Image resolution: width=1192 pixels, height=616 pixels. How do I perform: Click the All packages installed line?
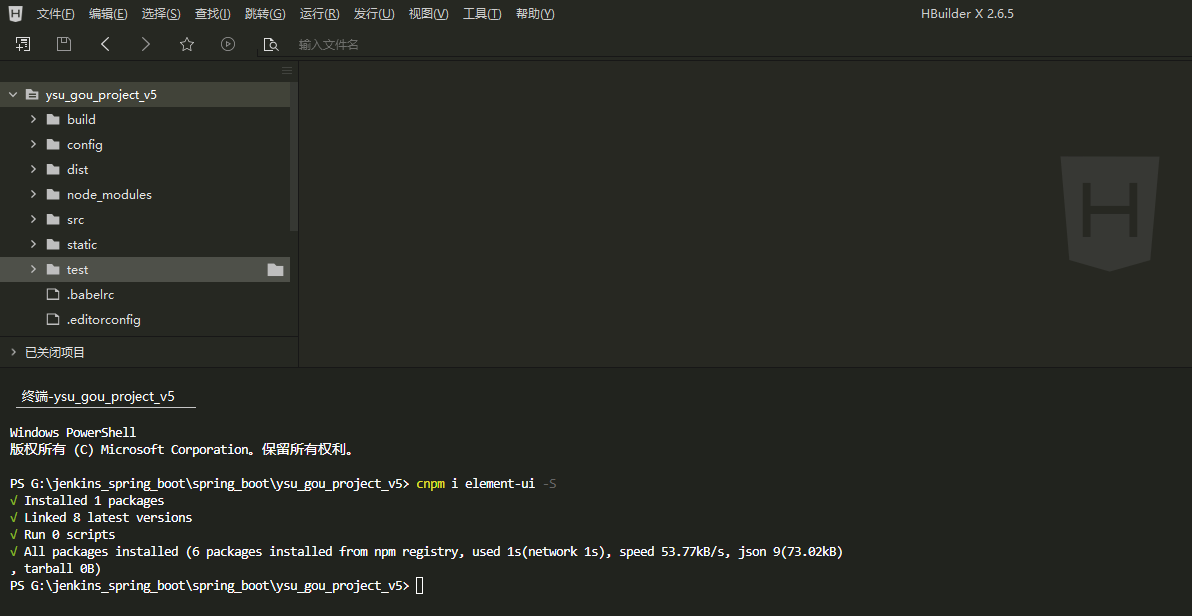(426, 551)
